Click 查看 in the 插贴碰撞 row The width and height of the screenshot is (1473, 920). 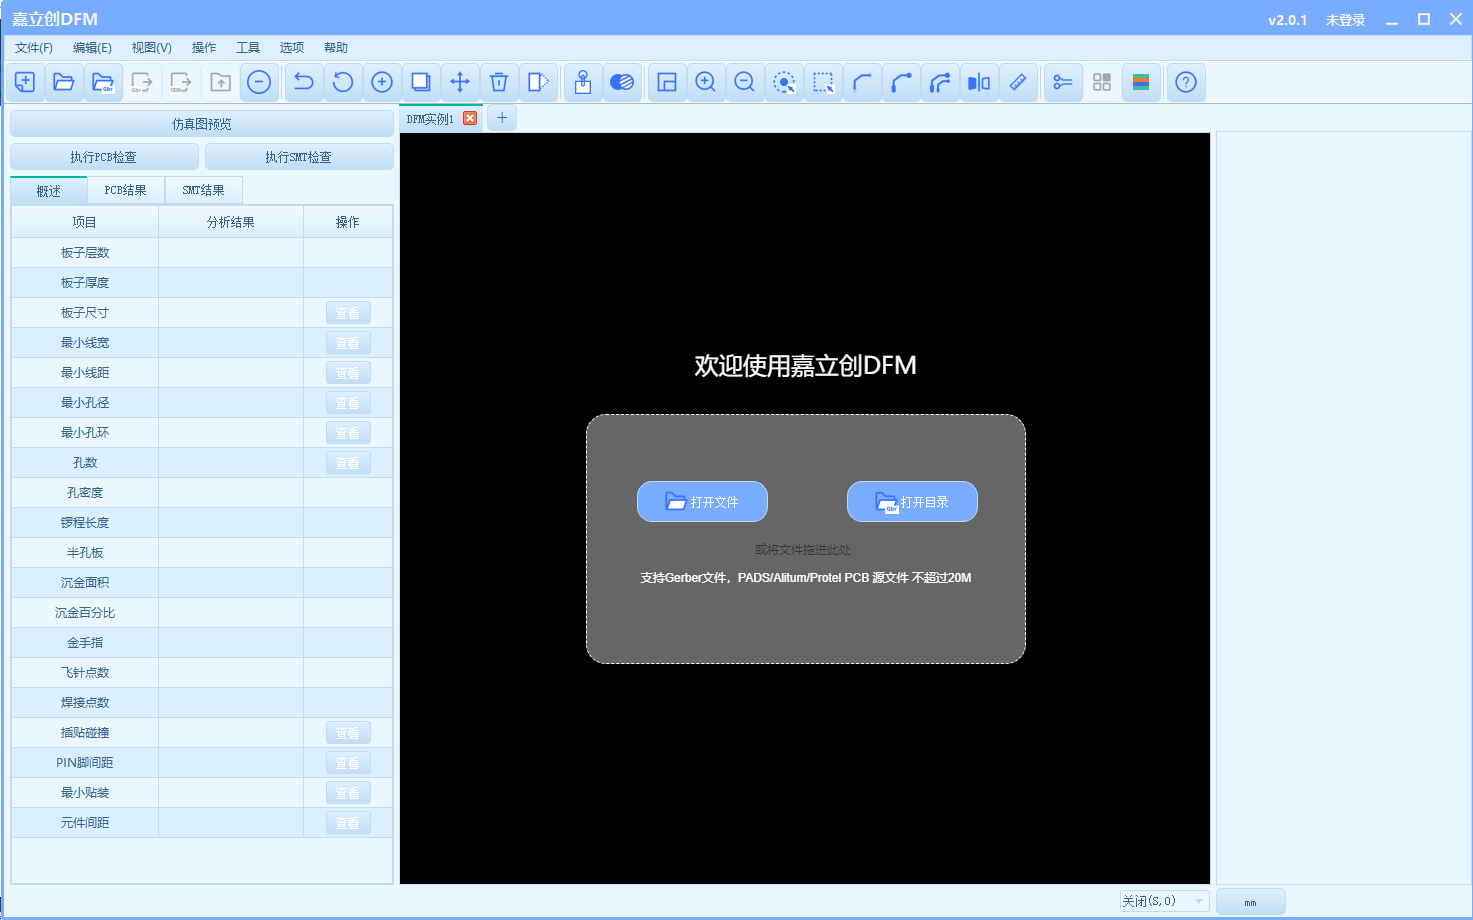pos(348,733)
